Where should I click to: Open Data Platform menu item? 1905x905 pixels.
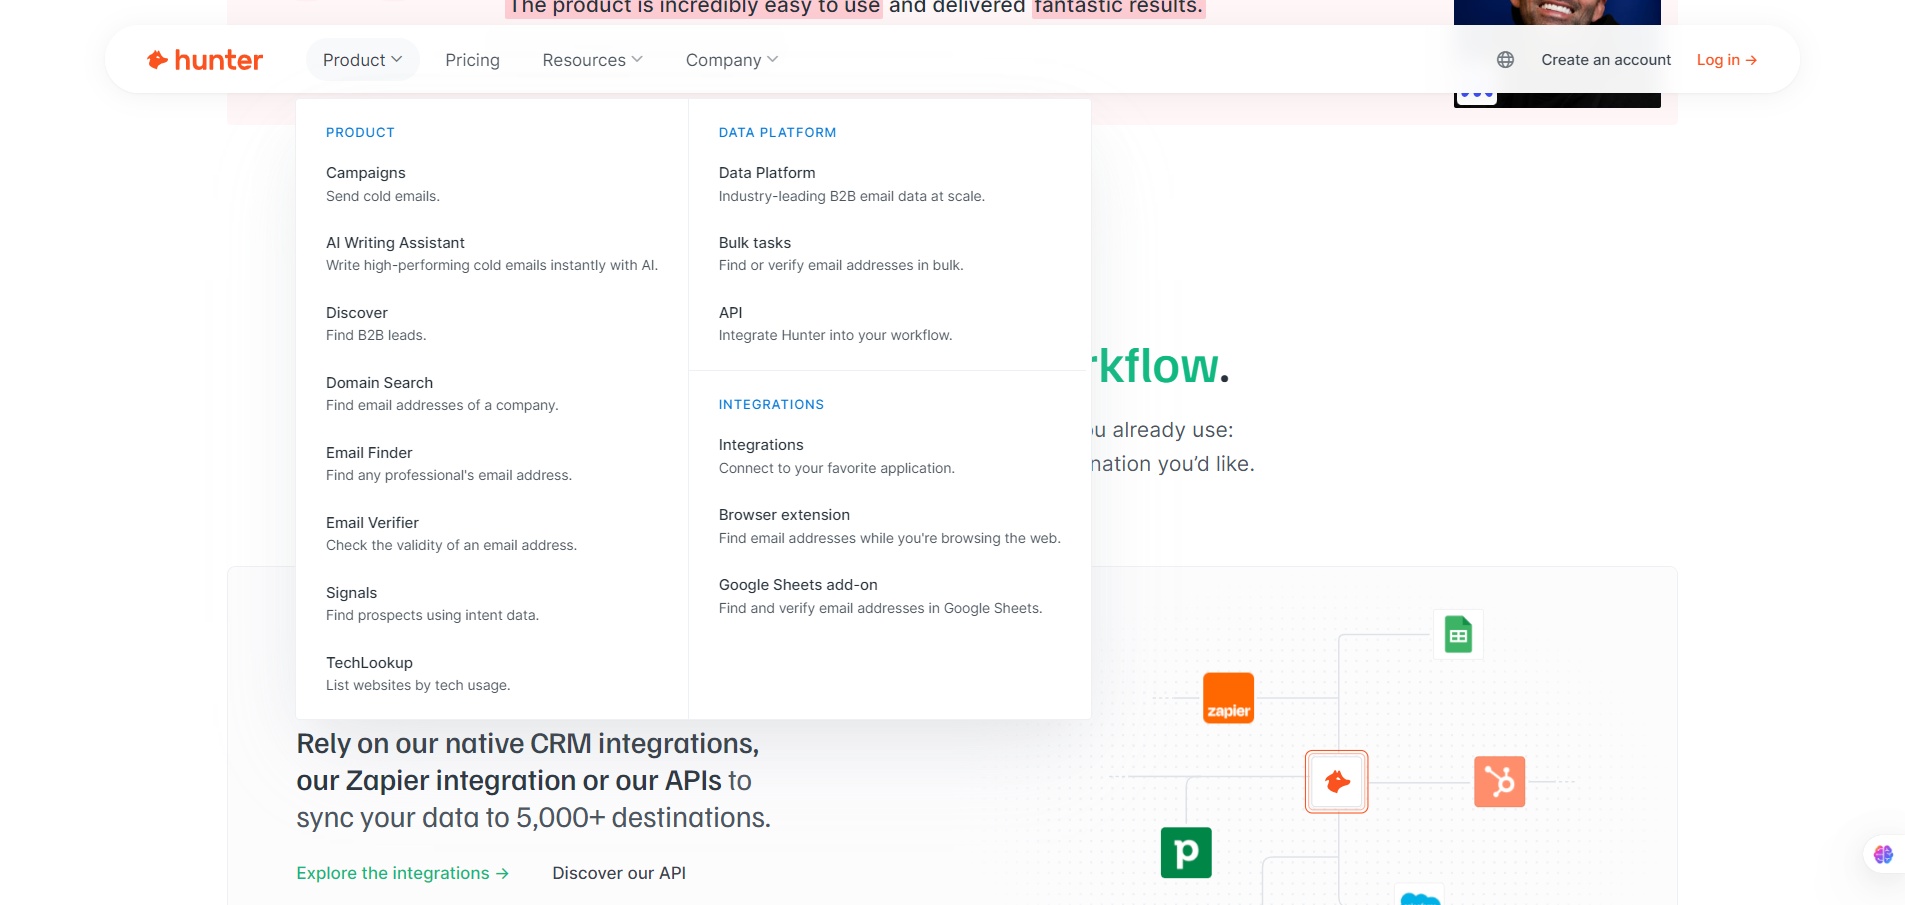click(x=767, y=173)
